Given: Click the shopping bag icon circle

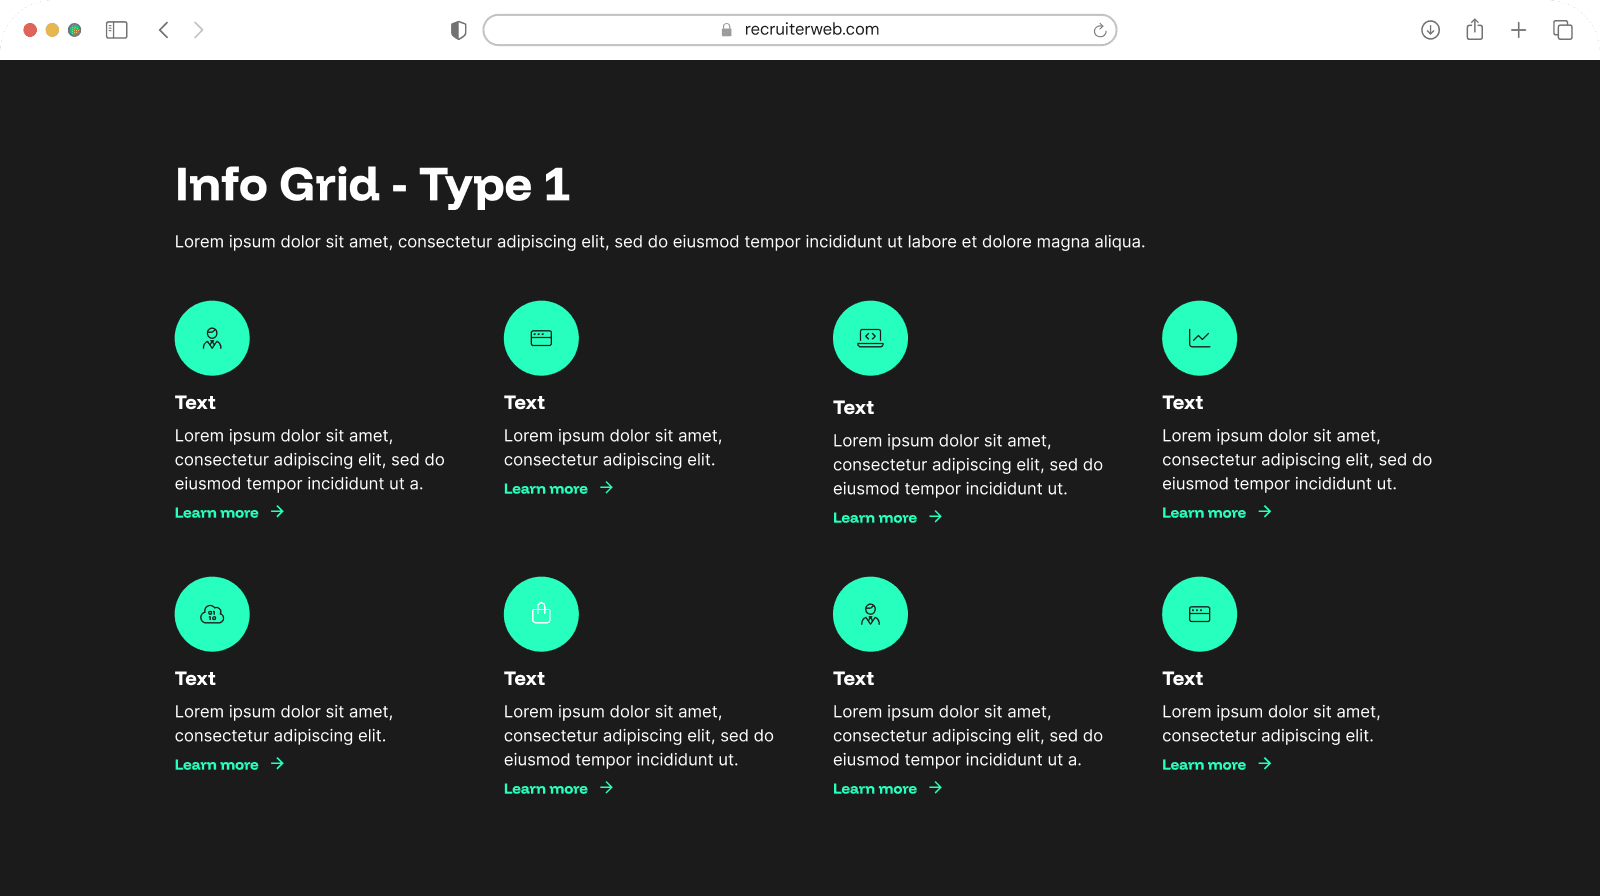Looking at the screenshot, I should (x=541, y=614).
